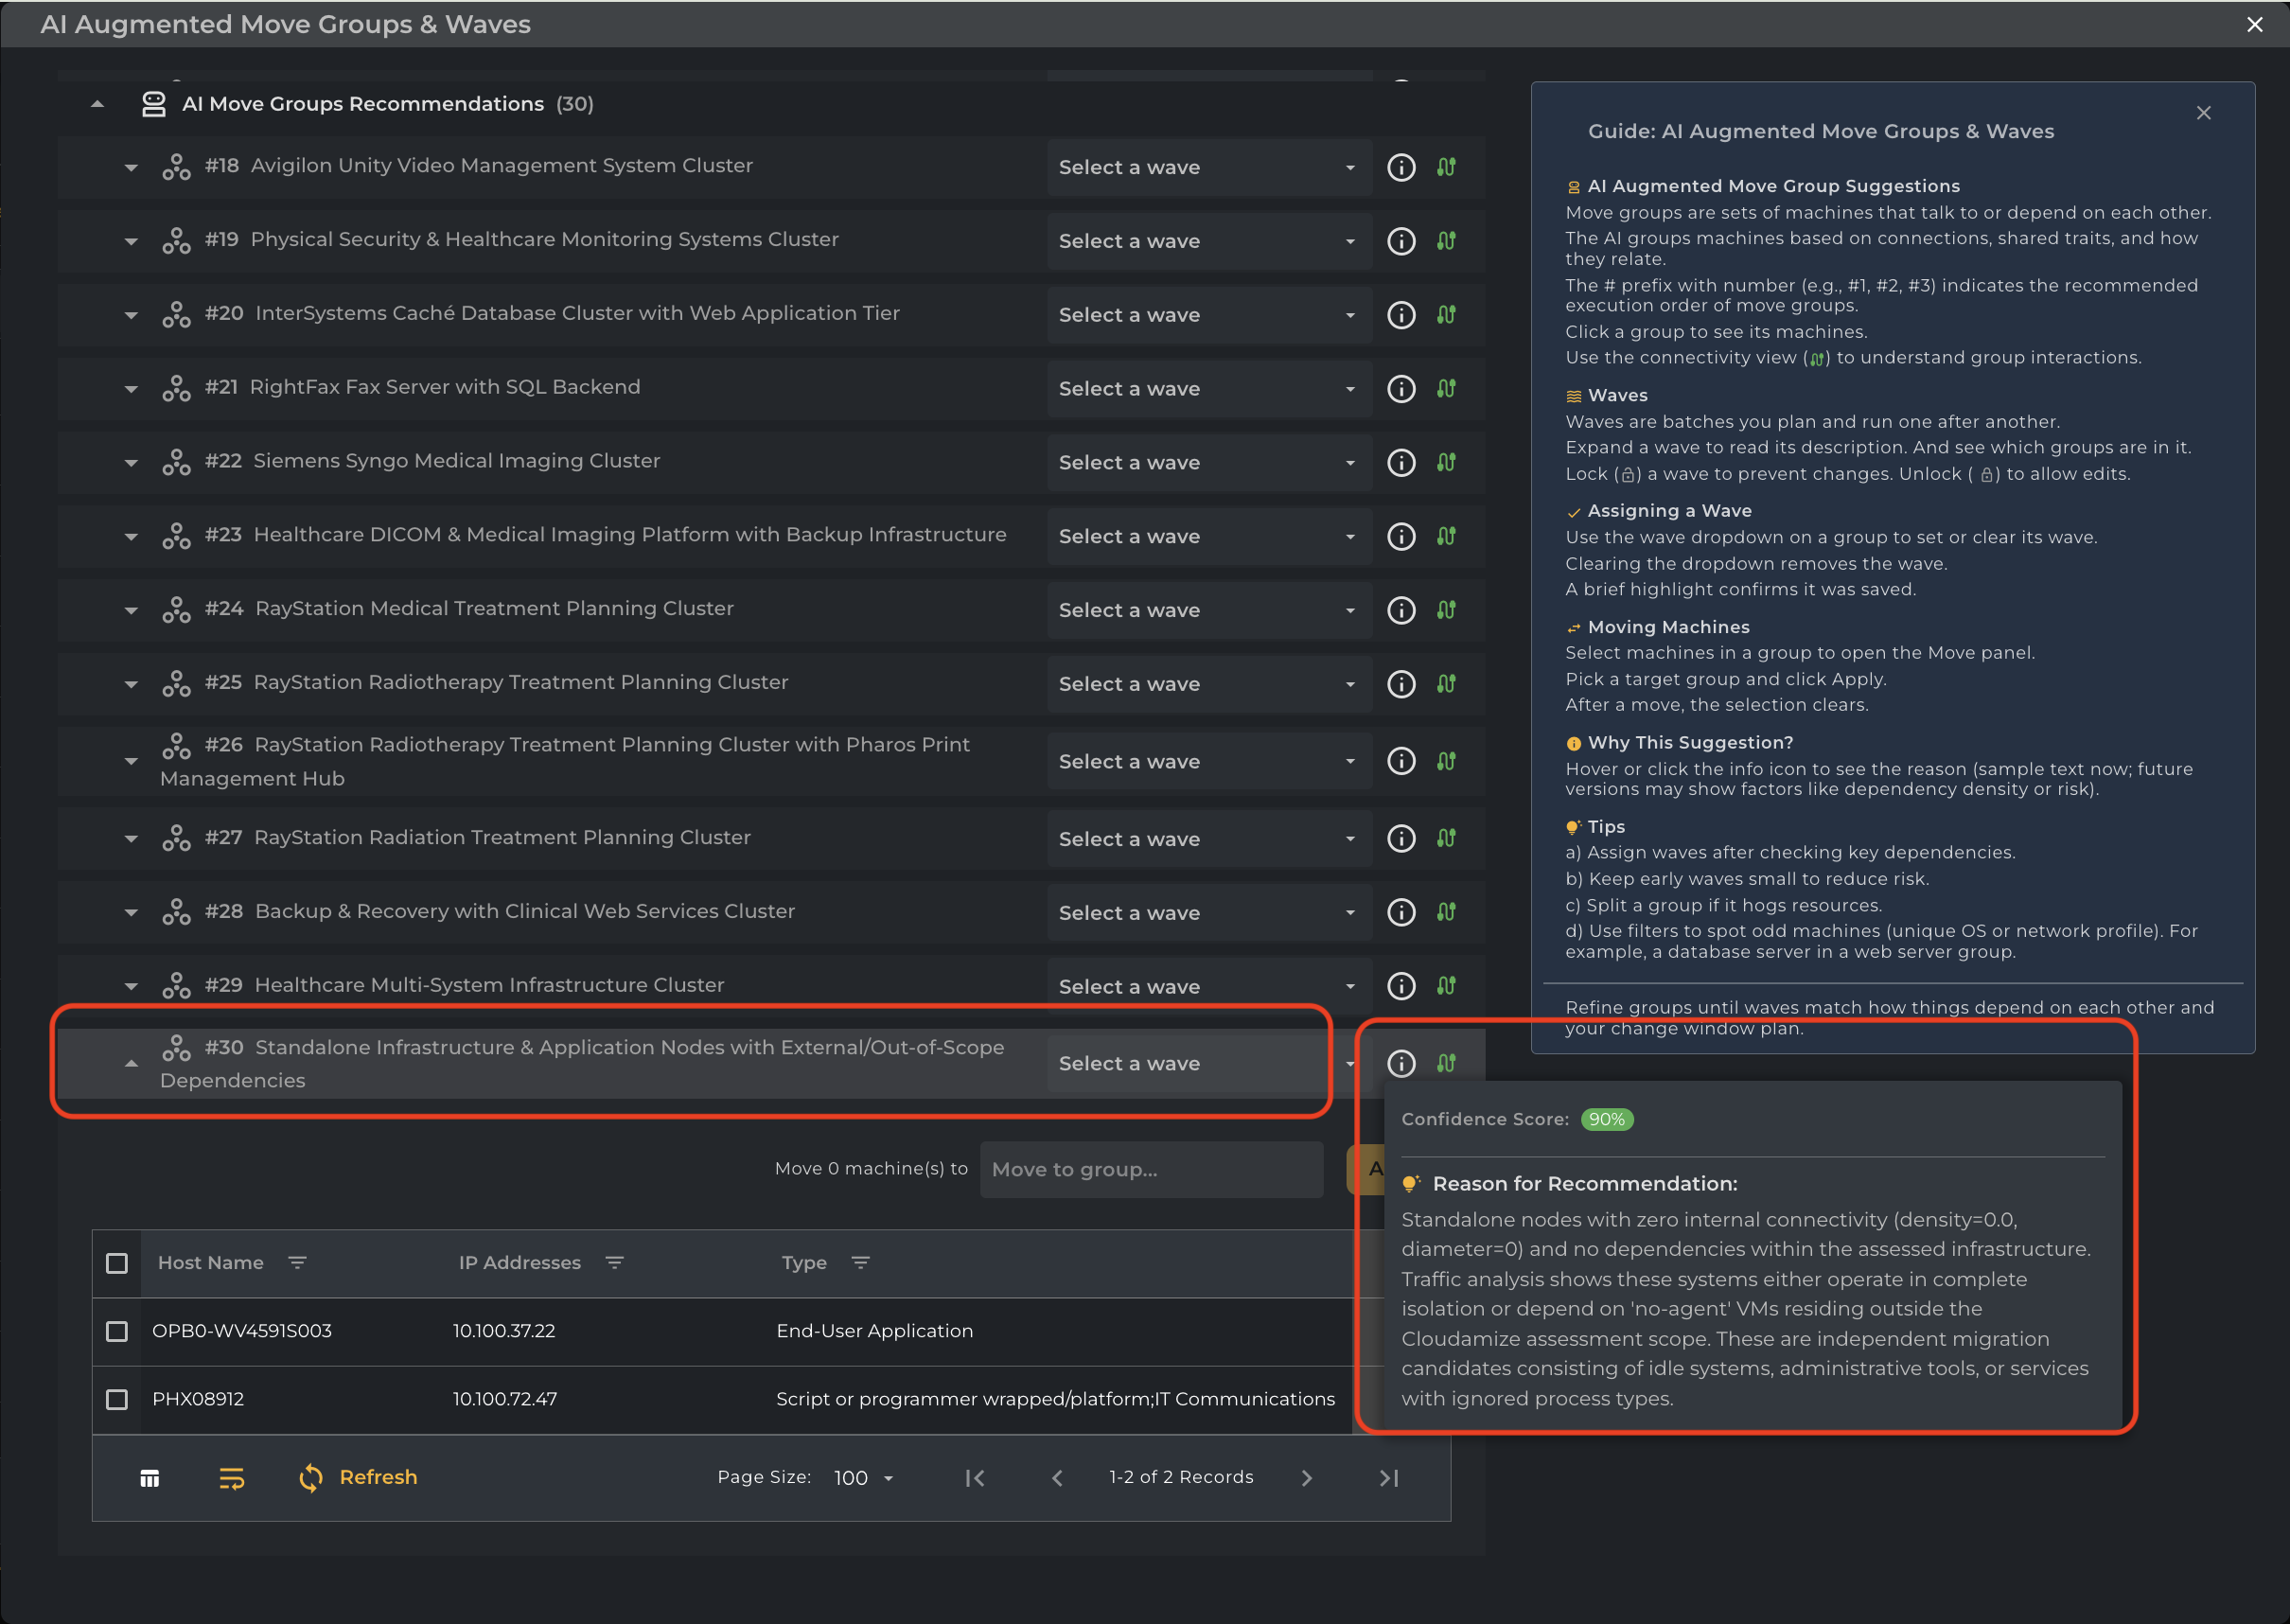
Task: Open Page Size 100 dropdown
Action: [x=863, y=1478]
